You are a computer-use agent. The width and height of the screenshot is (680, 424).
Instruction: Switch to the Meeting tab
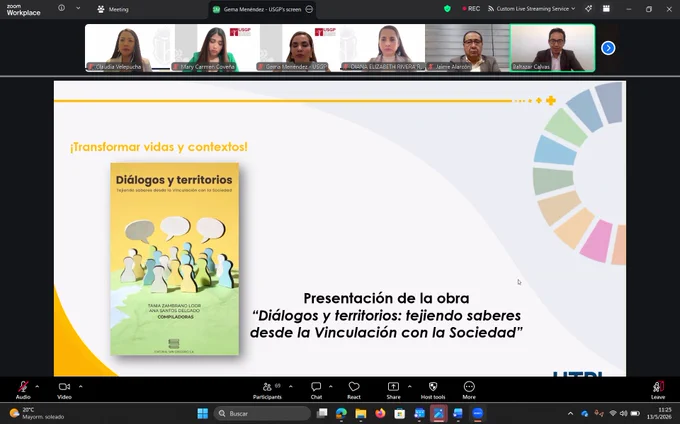tap(113, 9)
